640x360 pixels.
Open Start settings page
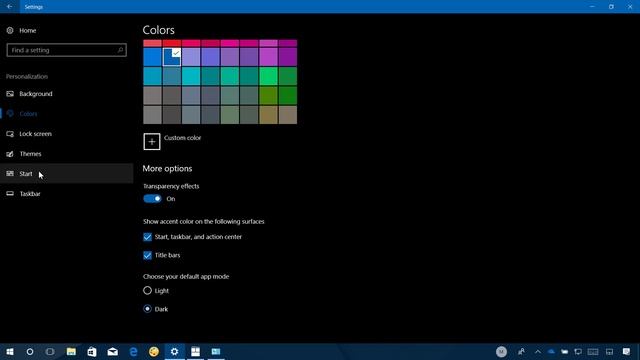67,174
